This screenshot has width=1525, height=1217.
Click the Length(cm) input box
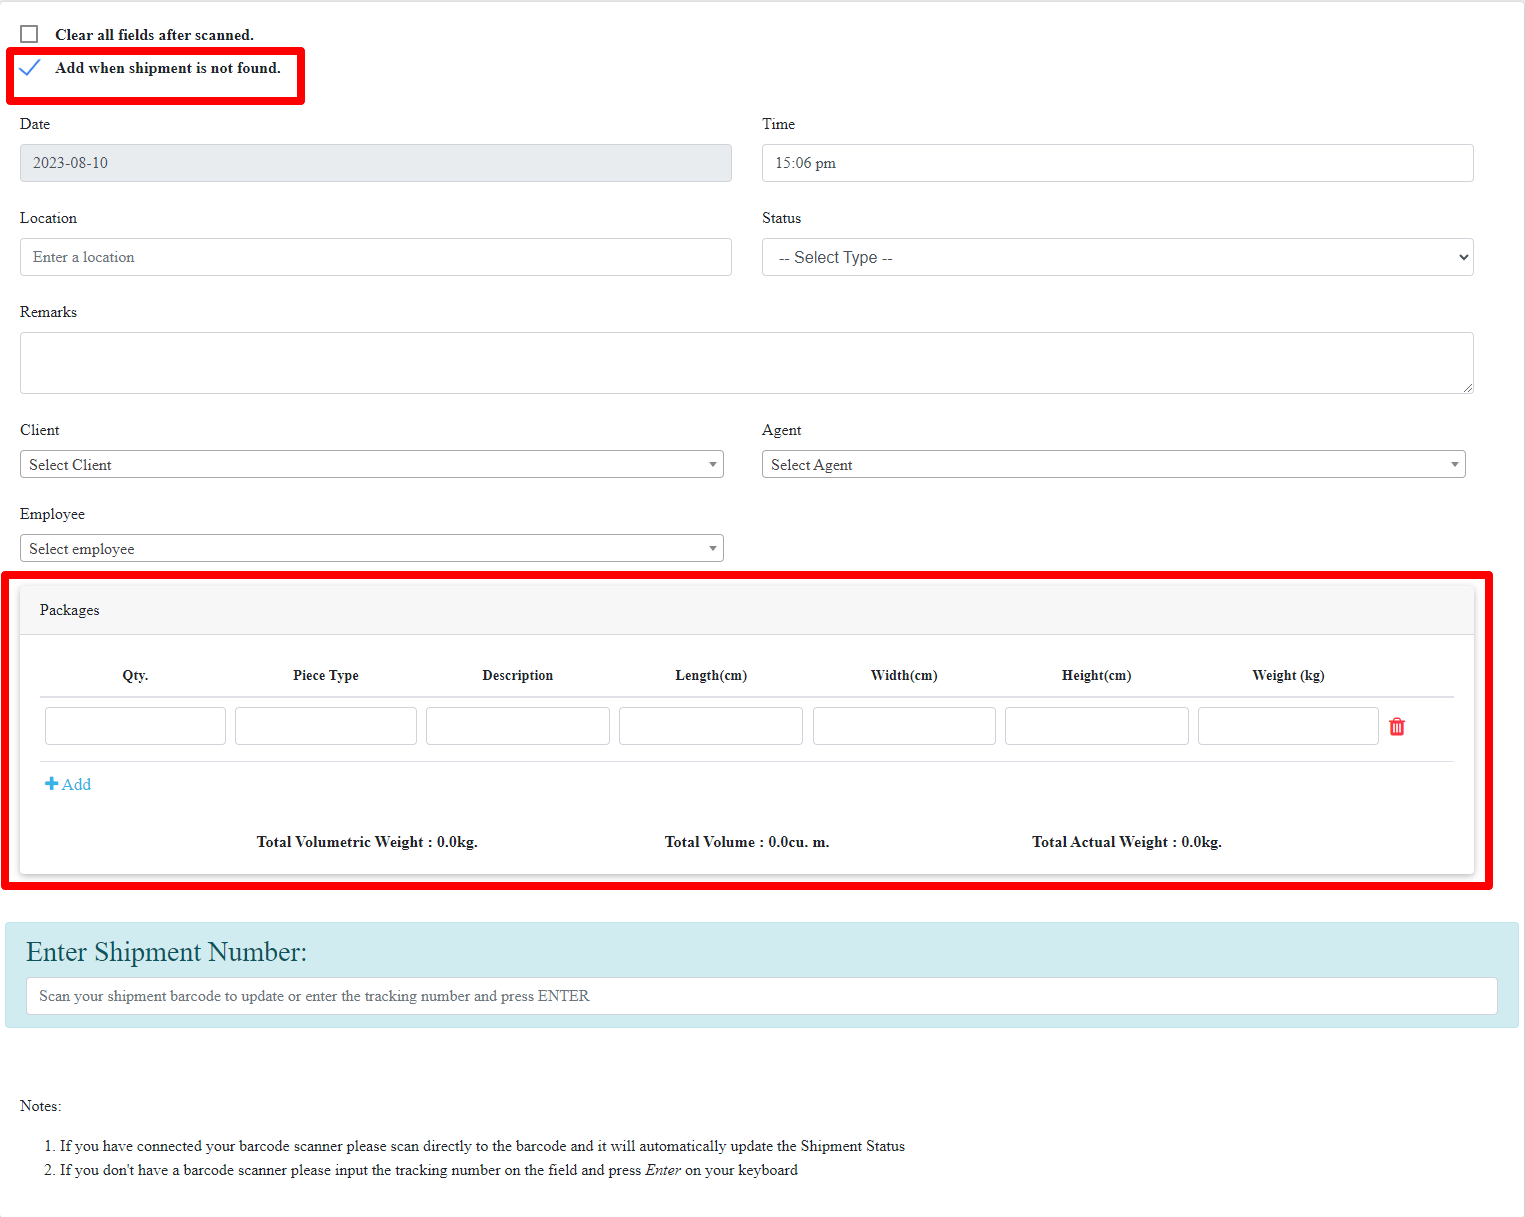click(x=710, y=726)
